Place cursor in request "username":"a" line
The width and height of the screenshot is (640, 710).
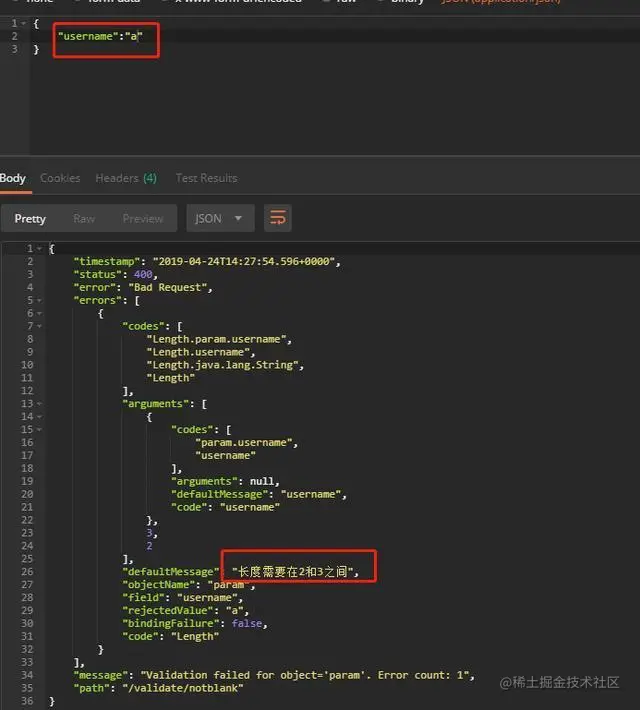point(100,36)
